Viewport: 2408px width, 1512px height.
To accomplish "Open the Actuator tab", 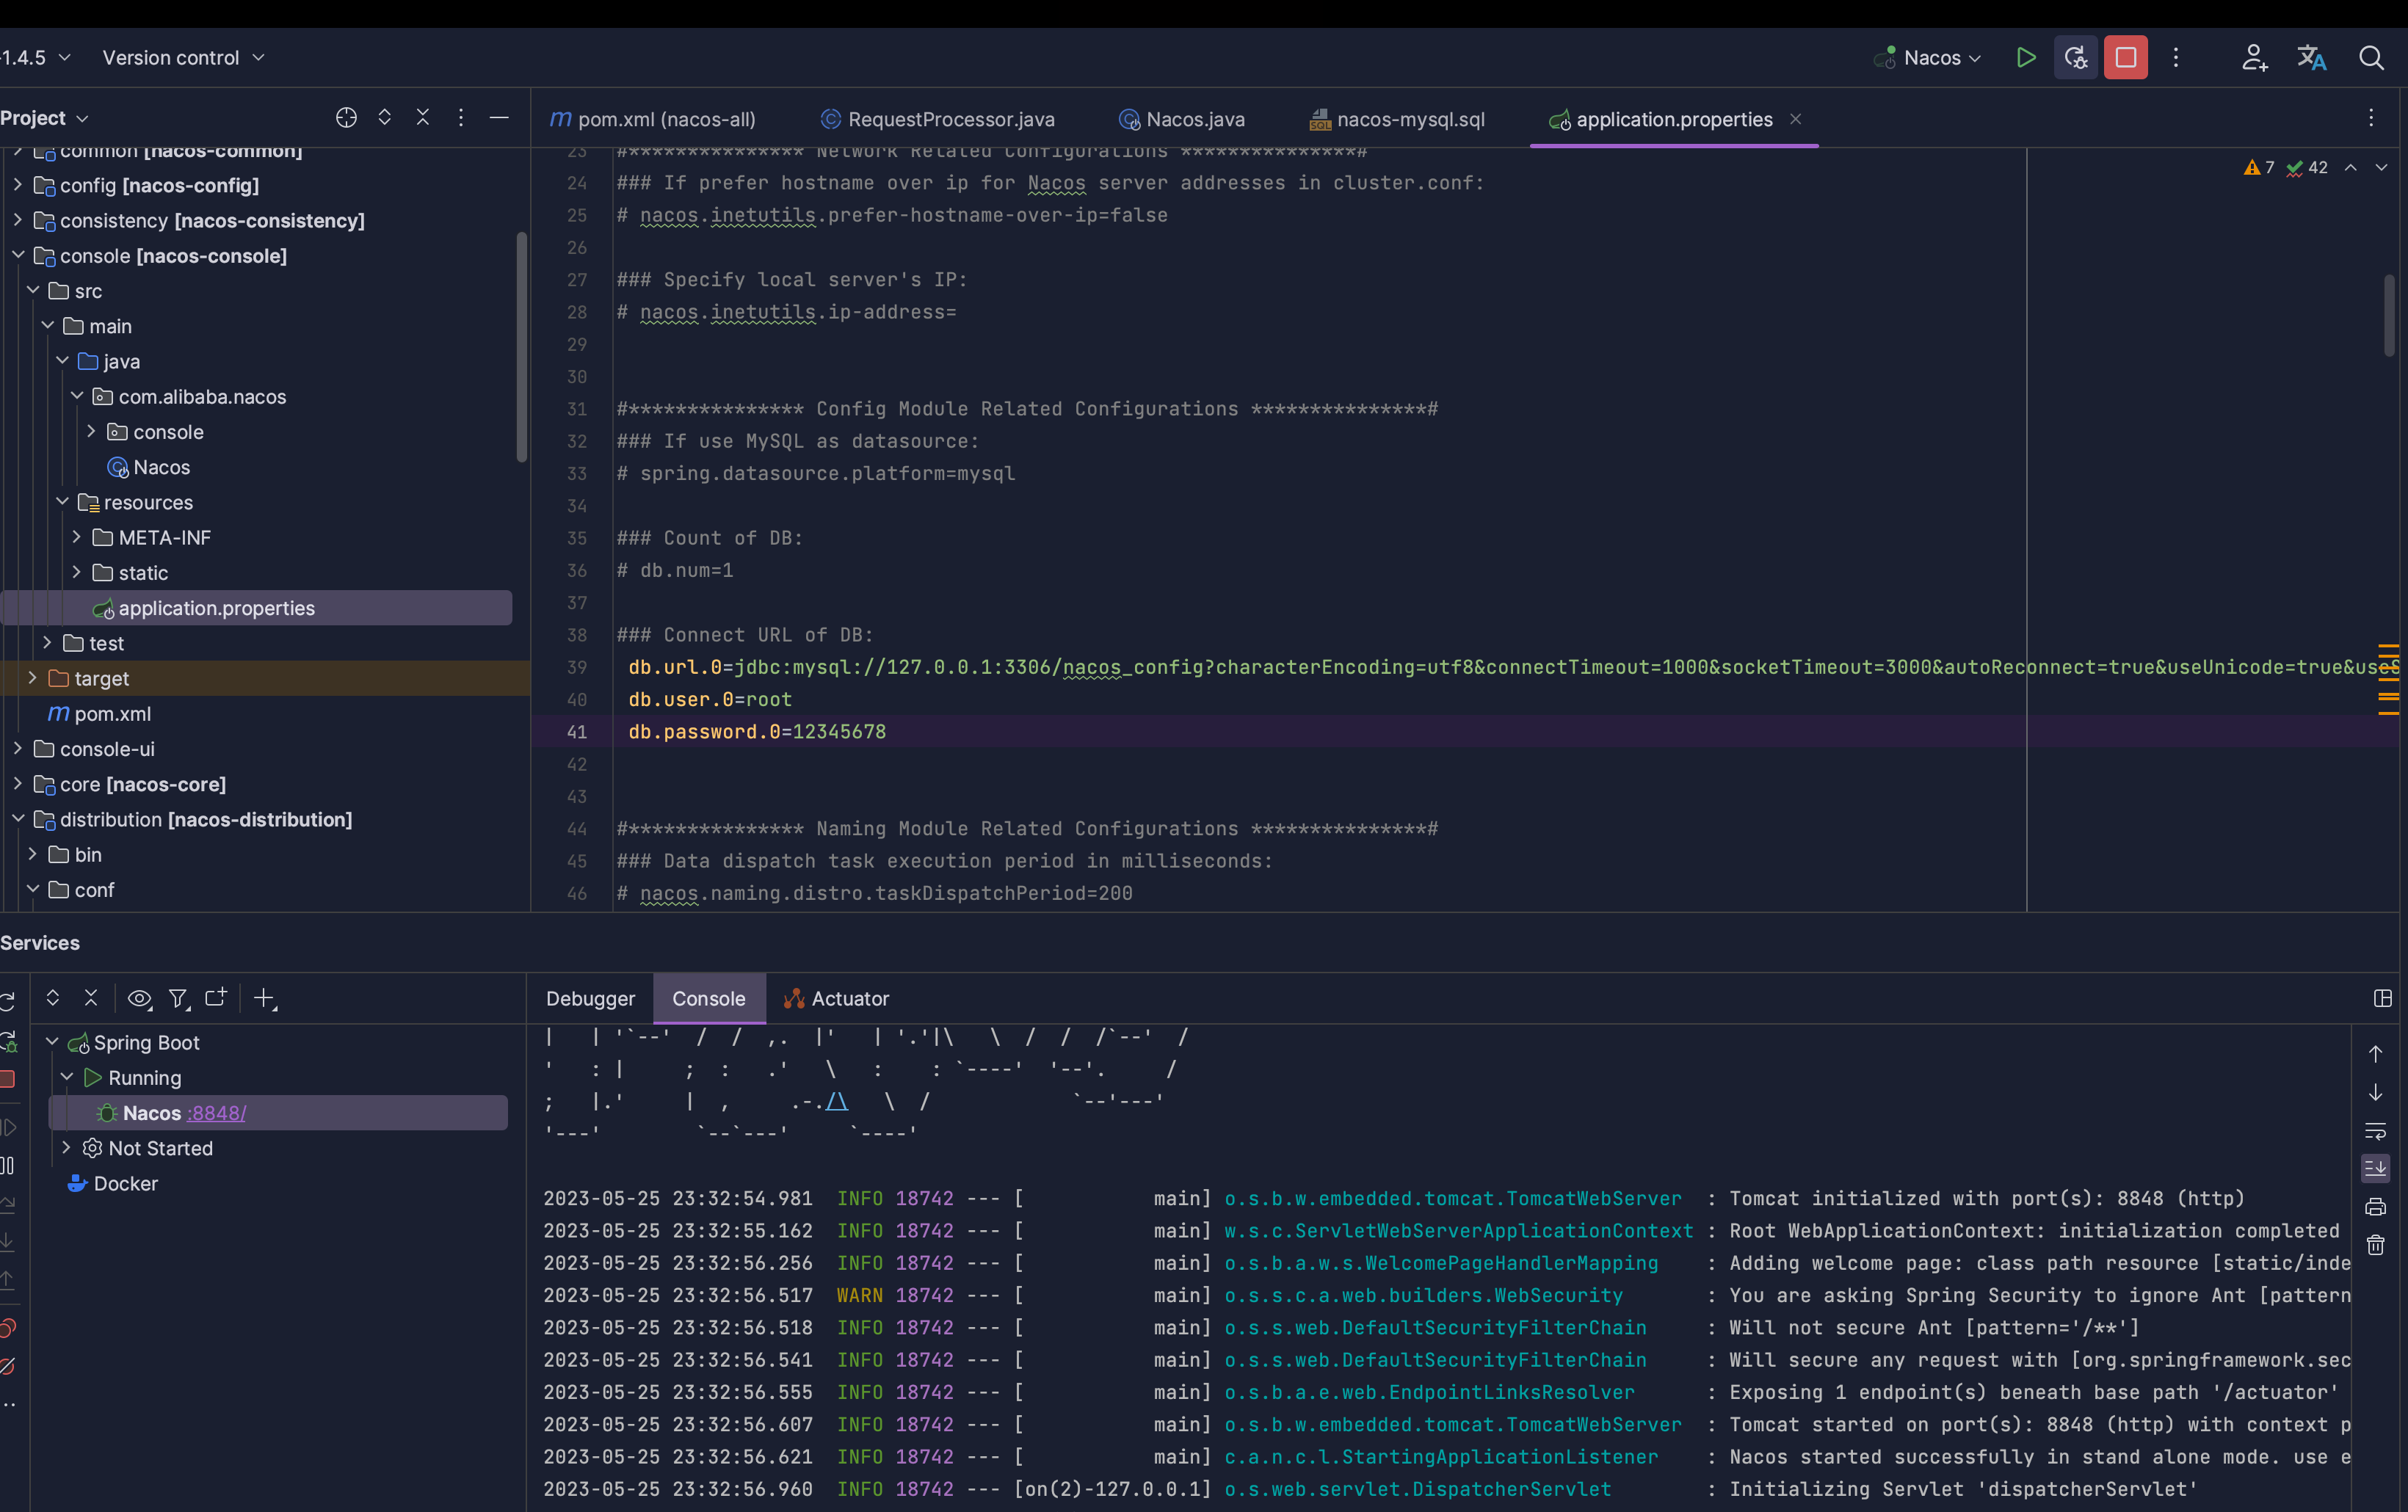I will click(836, 998).
